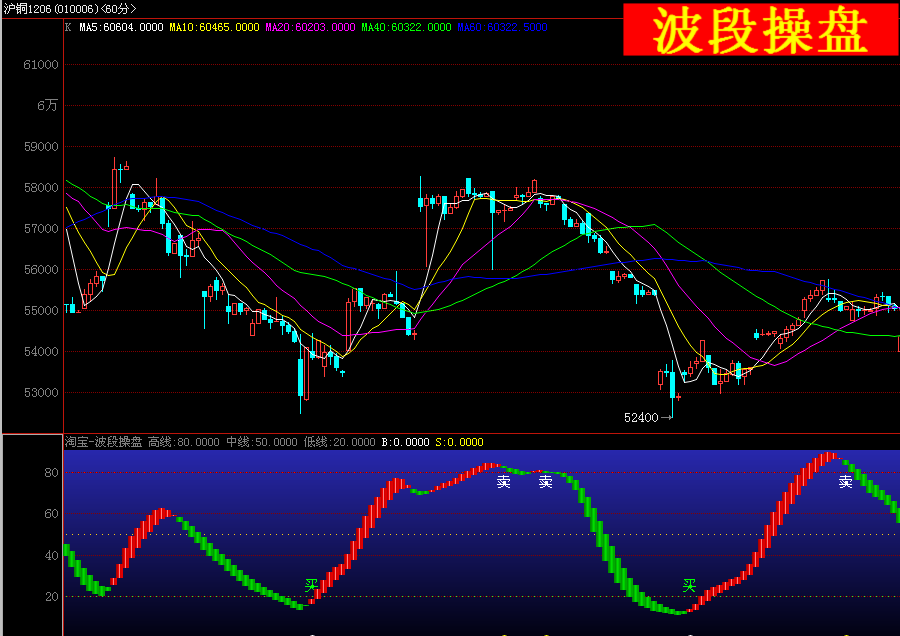The height and width of the screenshot is (636, 900).
Task: Select the blue MA60:60322.5000 label
Action: (x=502, y=27)
